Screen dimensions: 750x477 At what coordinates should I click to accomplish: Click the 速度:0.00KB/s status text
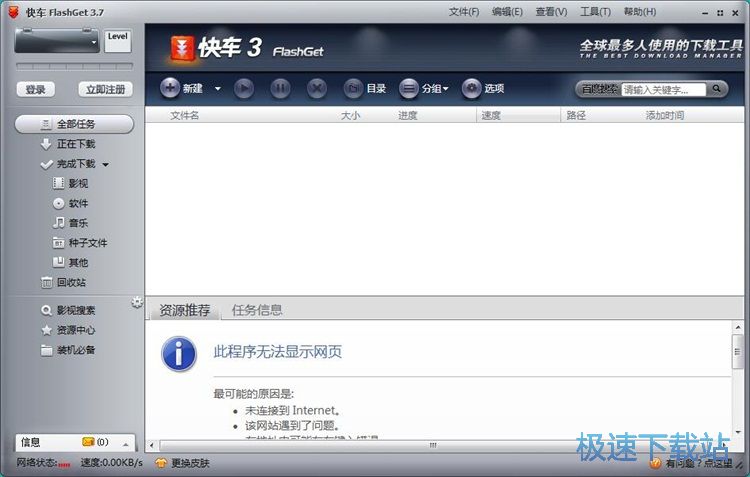(111, 463)
